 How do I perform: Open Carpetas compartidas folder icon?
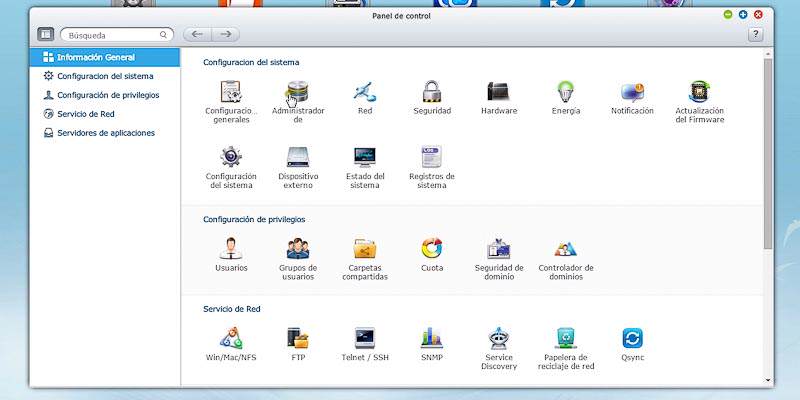pyautogui.click(x=365, y=248)
